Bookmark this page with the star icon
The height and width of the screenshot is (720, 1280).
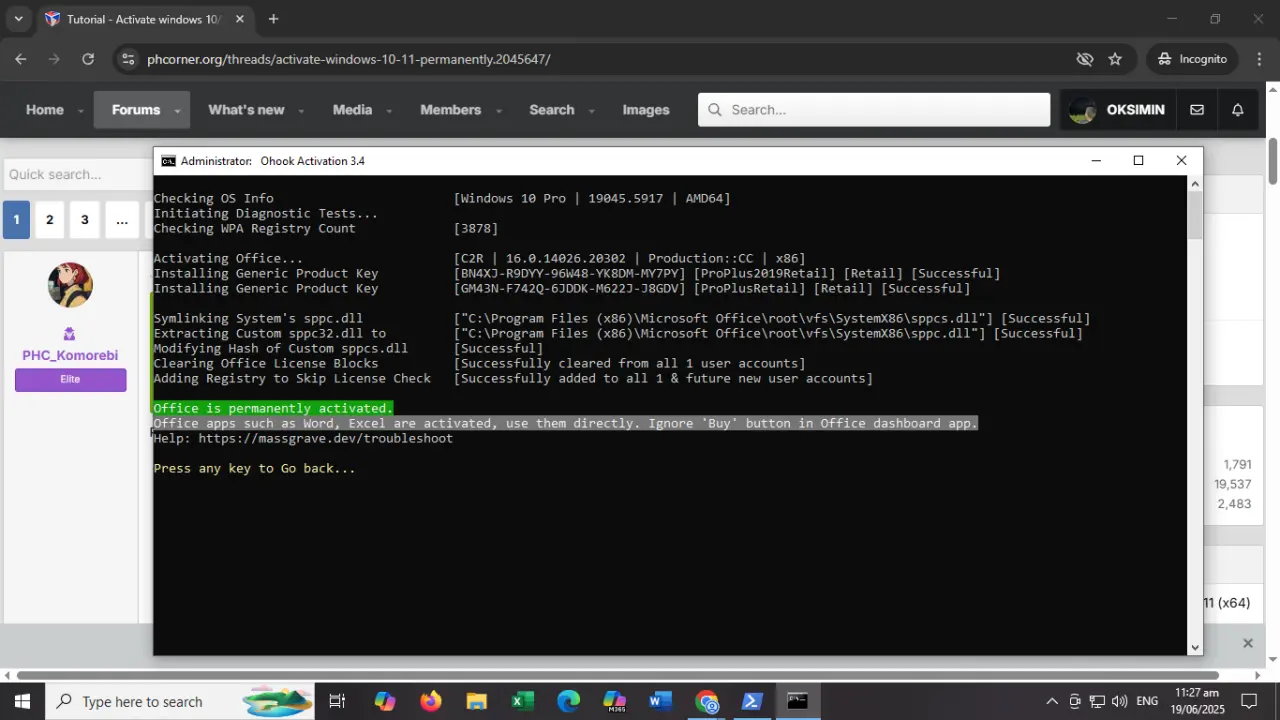pos(1115,59)
